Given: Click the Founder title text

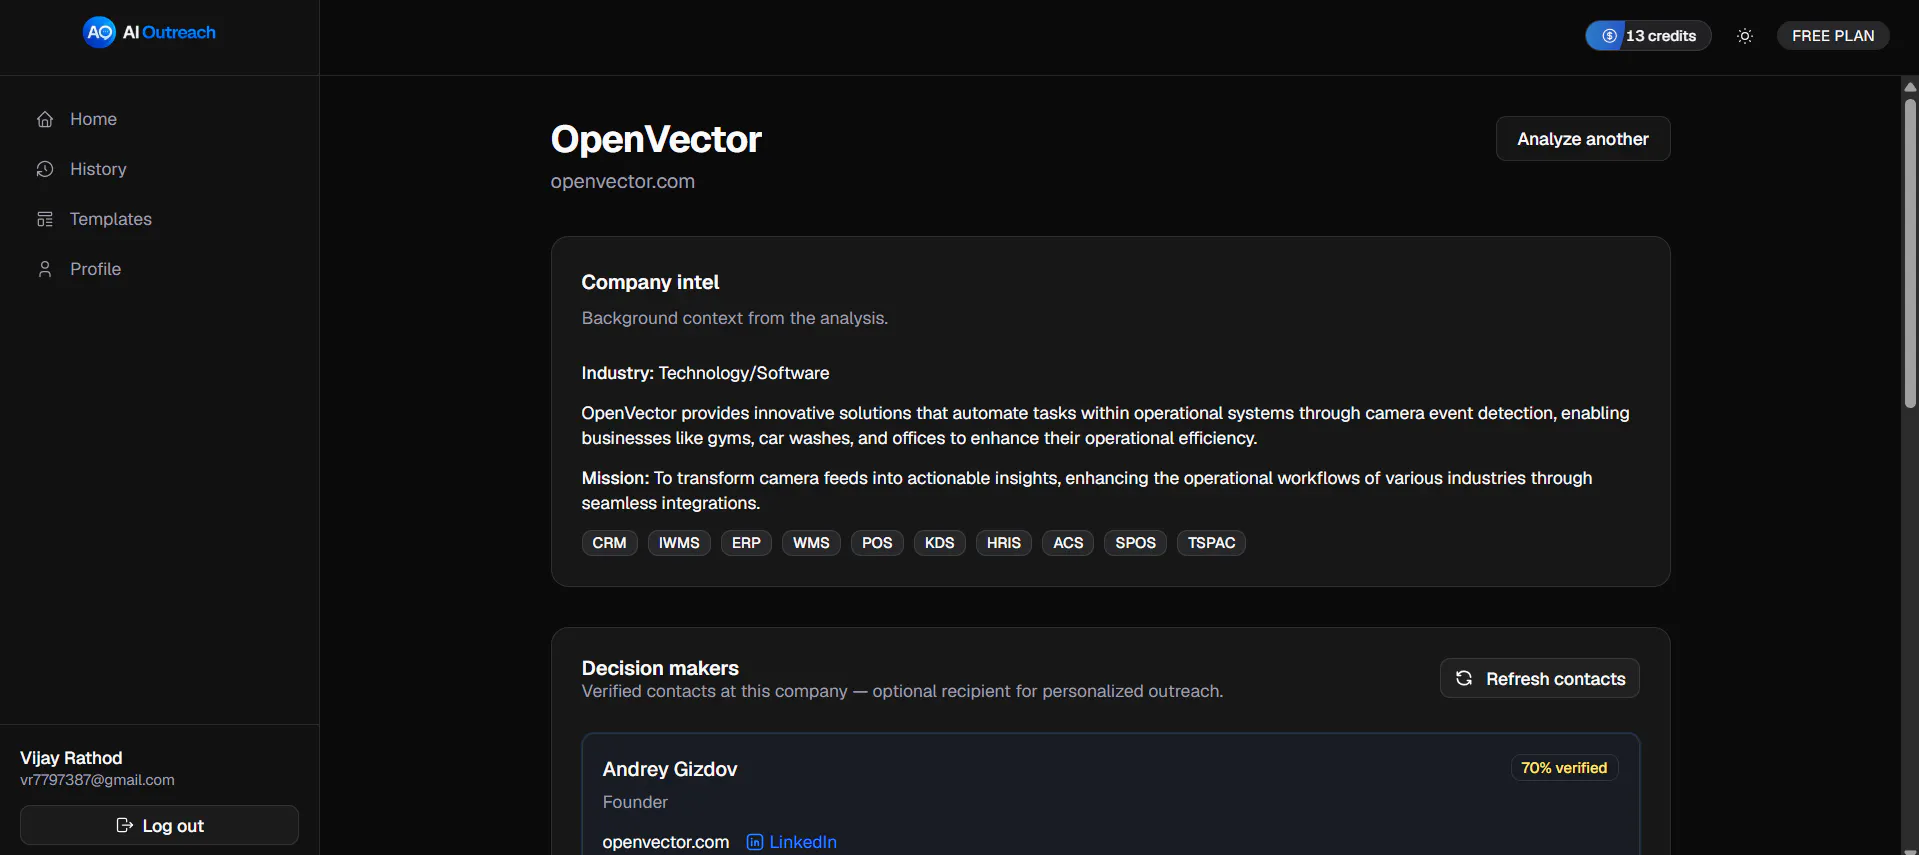Looking at the screenshot, I should [635, 802].
